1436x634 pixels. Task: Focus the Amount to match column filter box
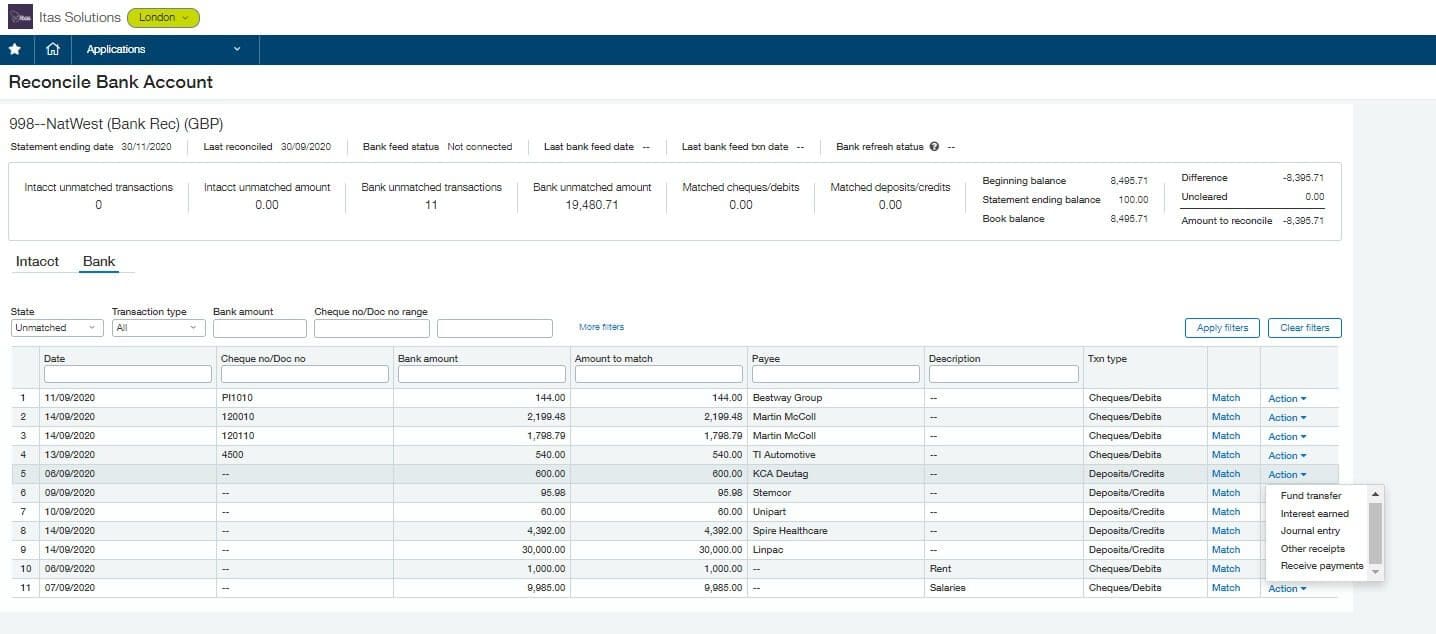pyautogui.click(x=659, y=374)
